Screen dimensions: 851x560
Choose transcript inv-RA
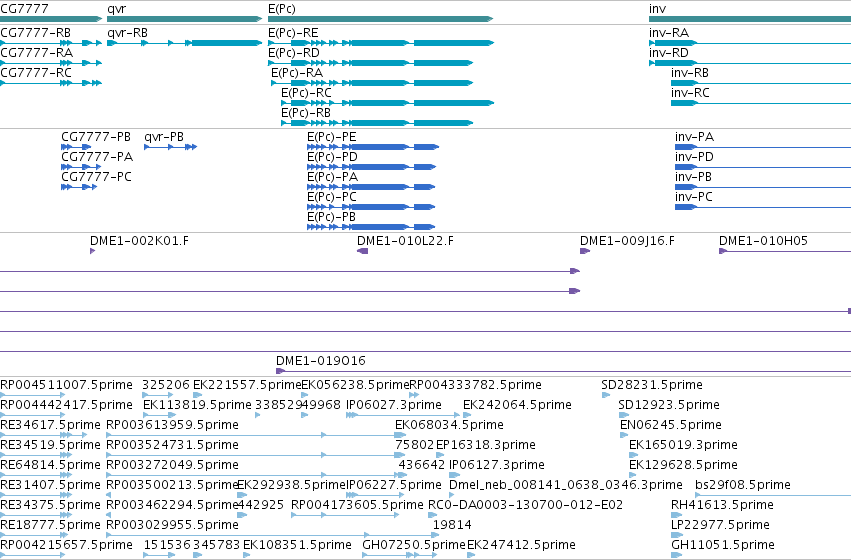tap(669, 33)
